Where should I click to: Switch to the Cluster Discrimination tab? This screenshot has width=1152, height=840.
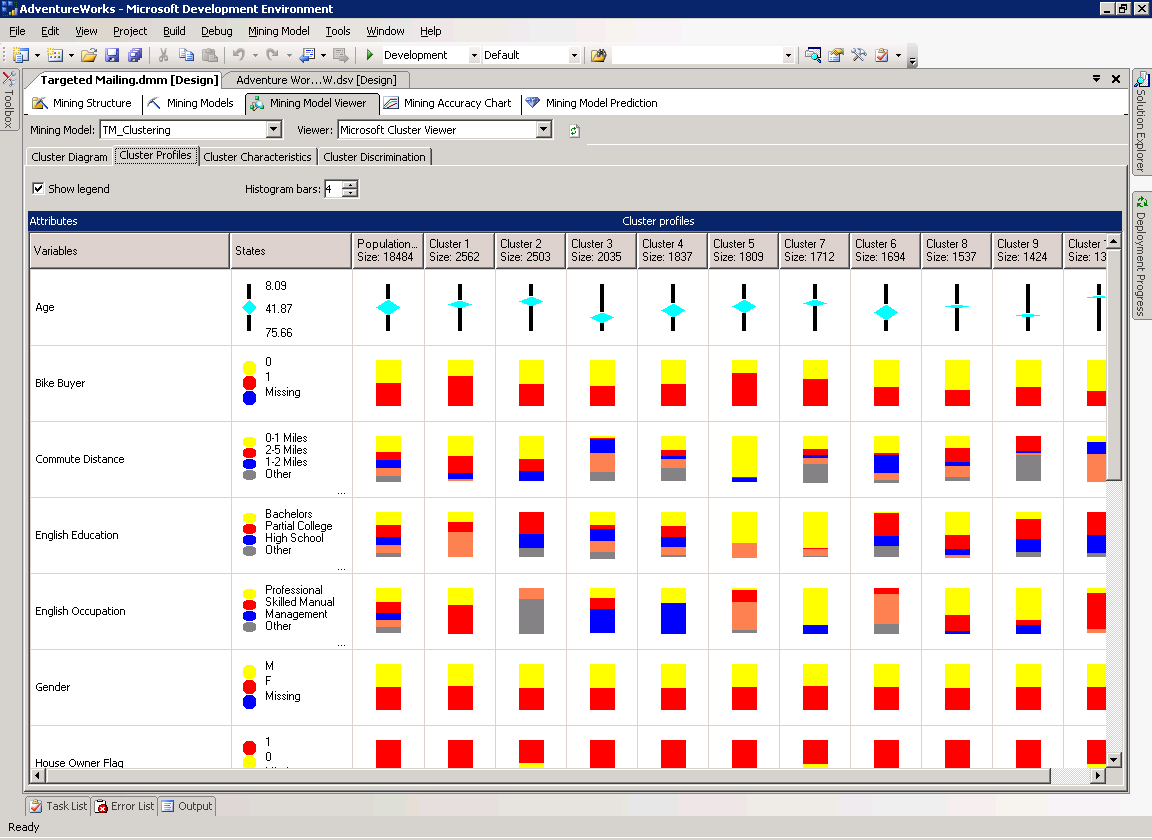(375, 157)
